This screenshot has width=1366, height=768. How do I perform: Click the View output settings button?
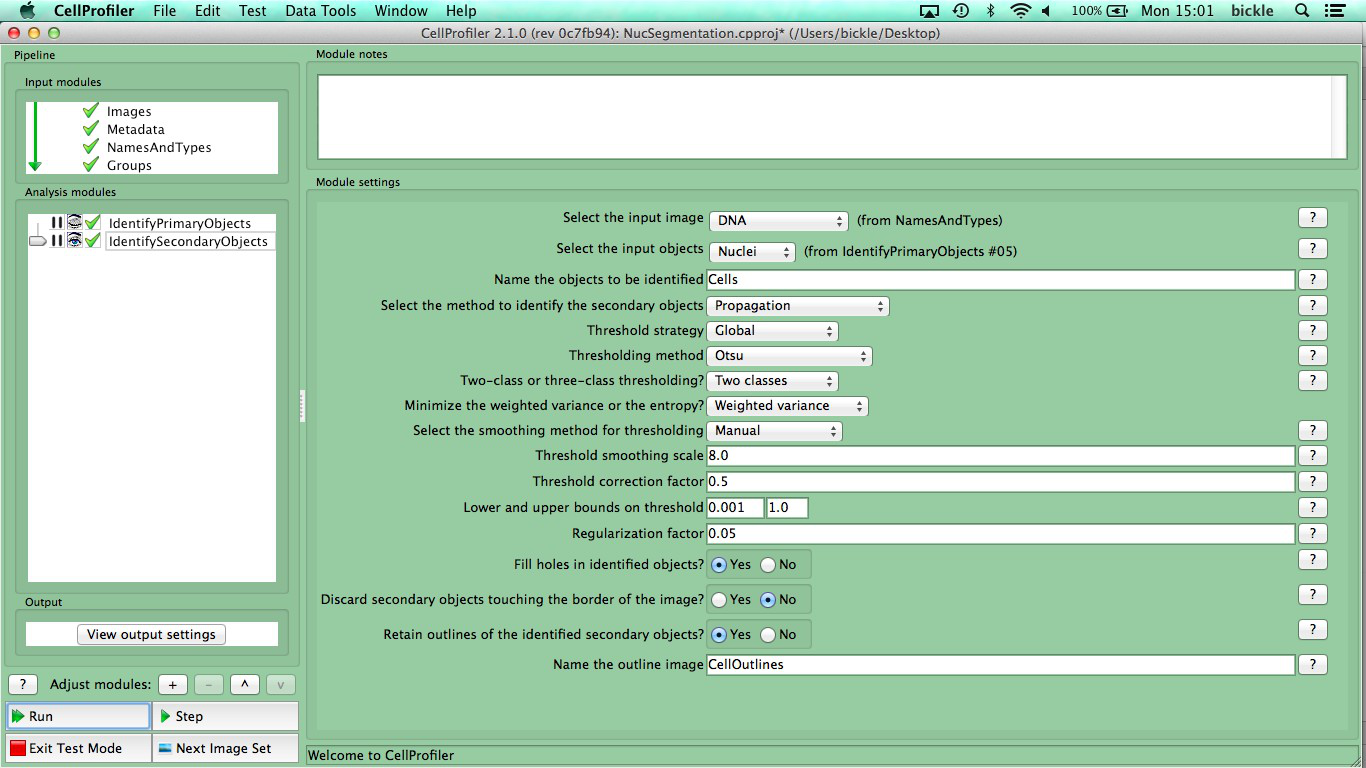151,634
